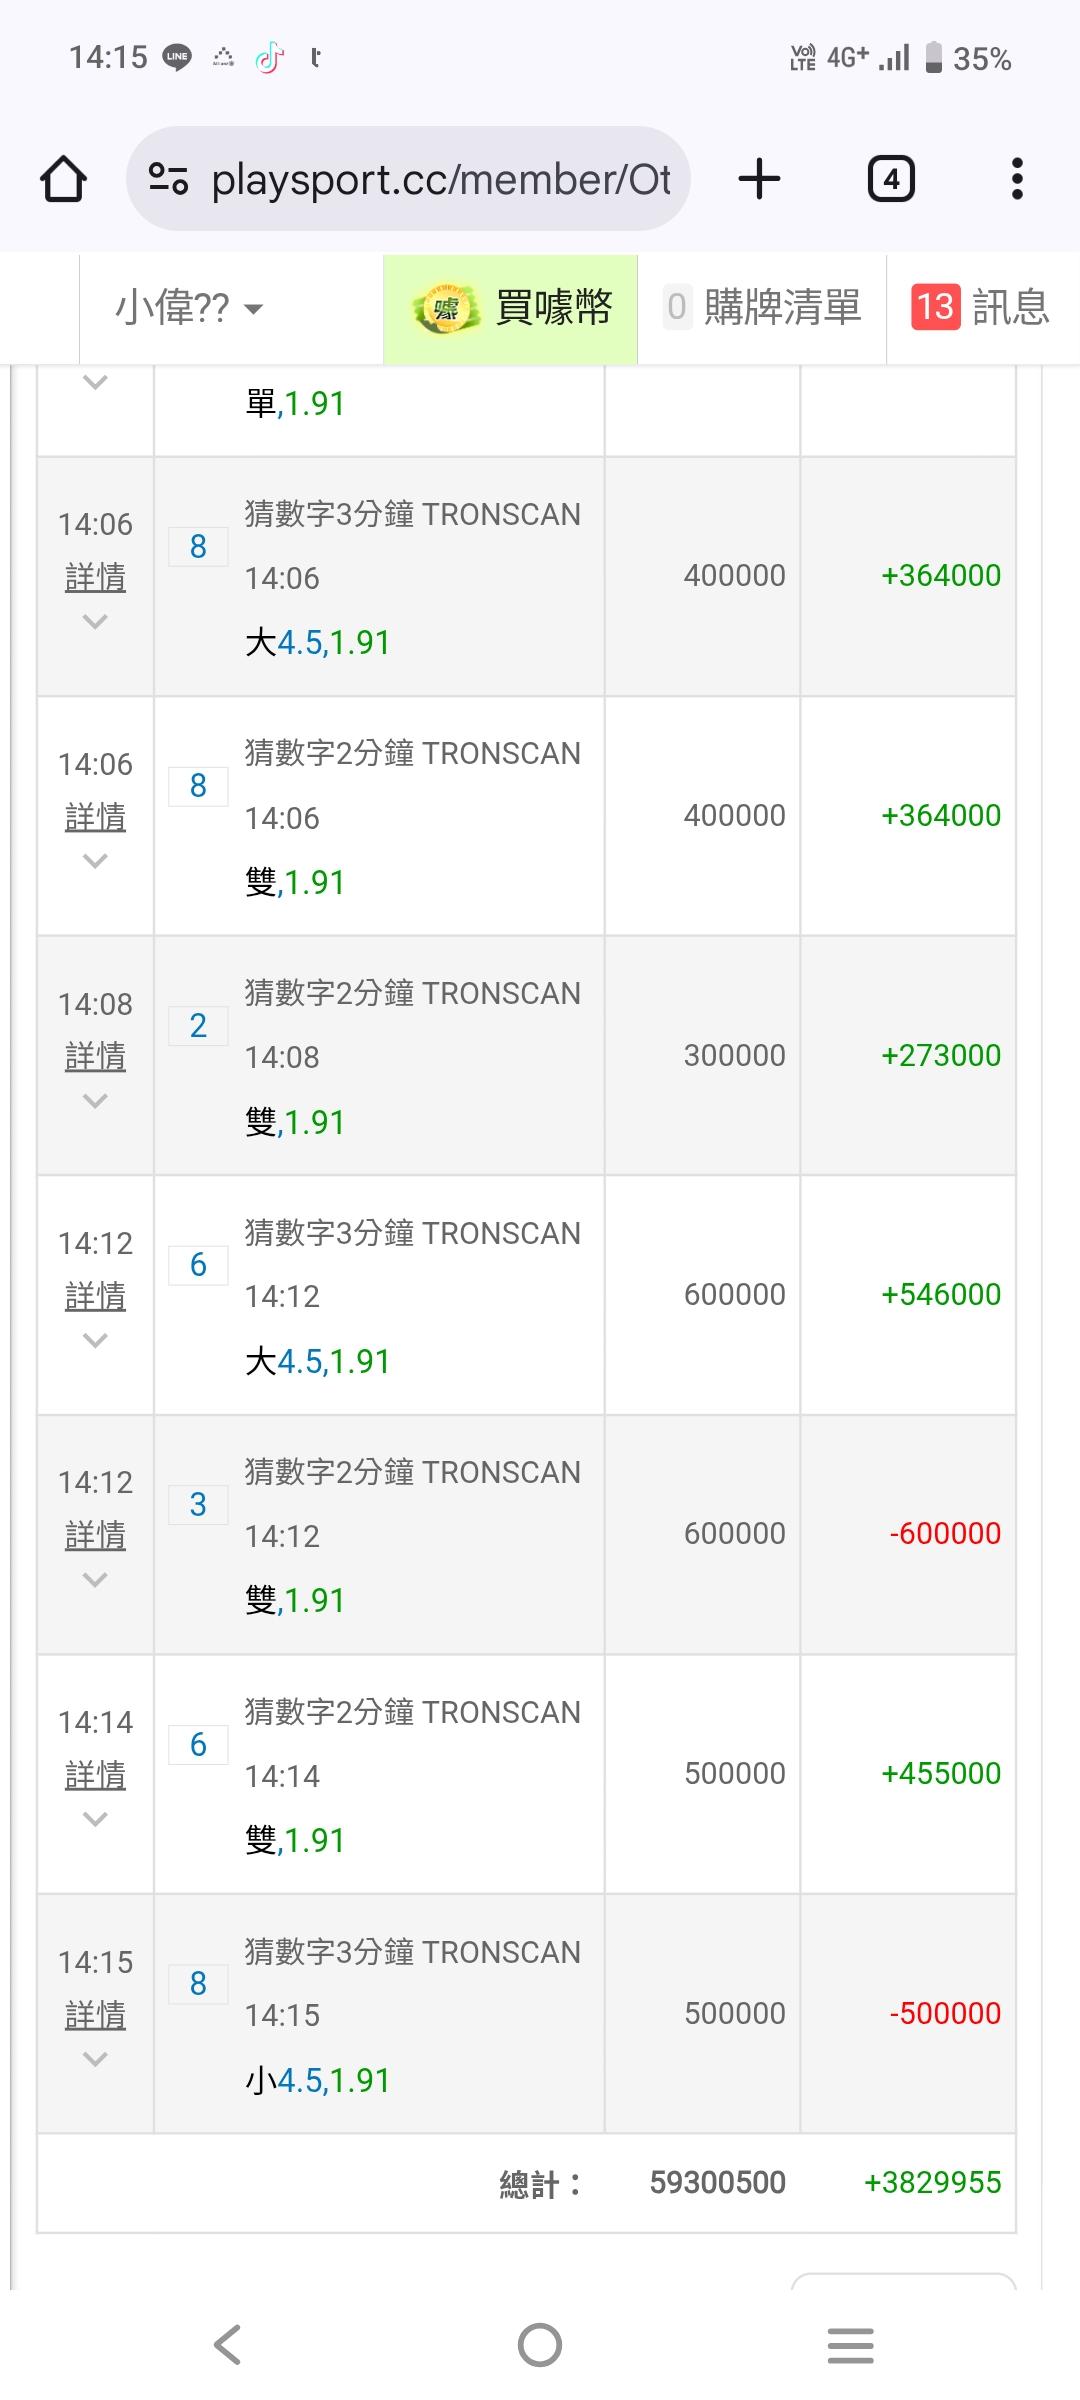Expand the 14:14 bet row chevron
Viewport: 1080px width, 2400px height.
pos(95,1820)
